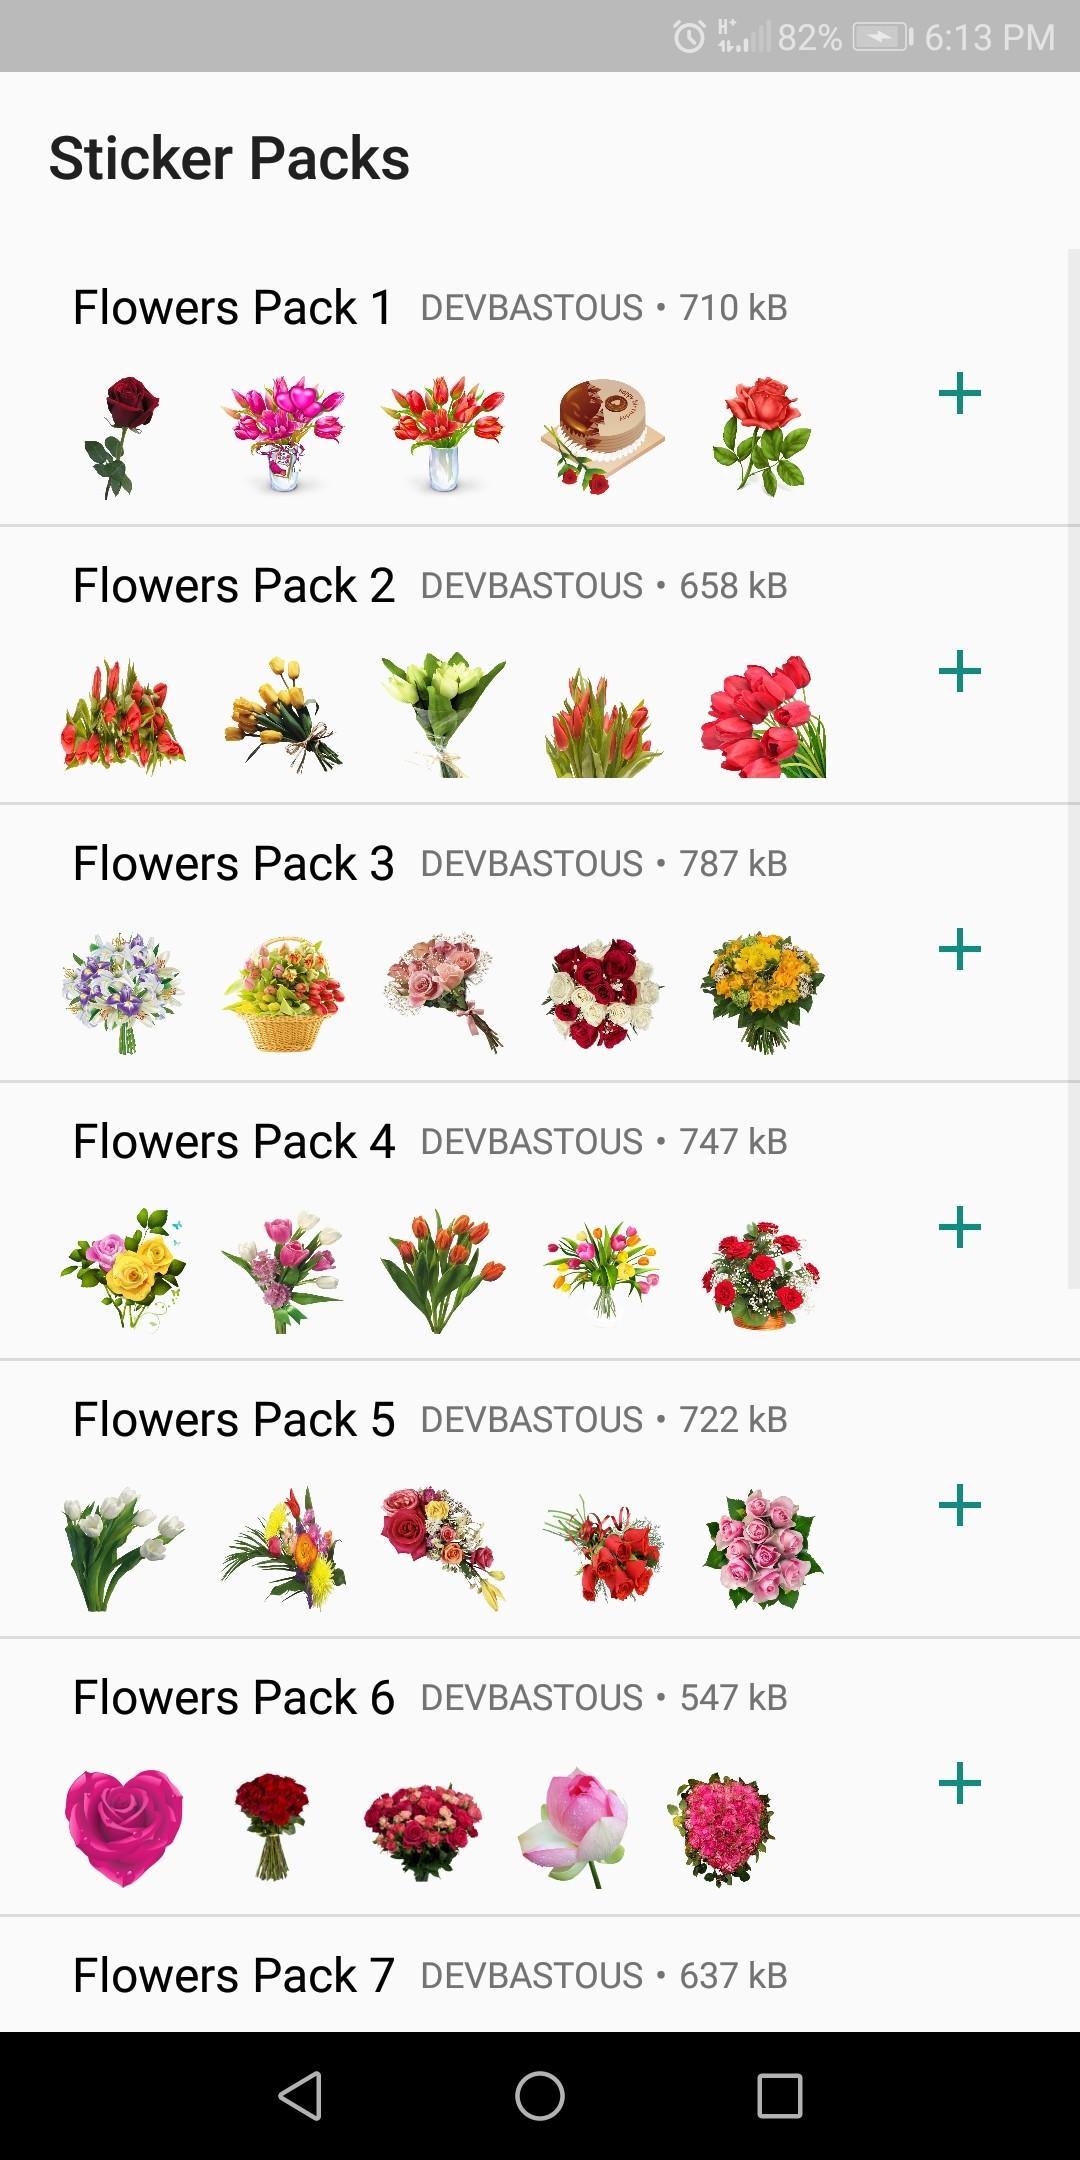The height and width of the screenshot is (2160, 1080).
Task: Pick the pink lotus flower sticker
Action: pos(574,1827)
